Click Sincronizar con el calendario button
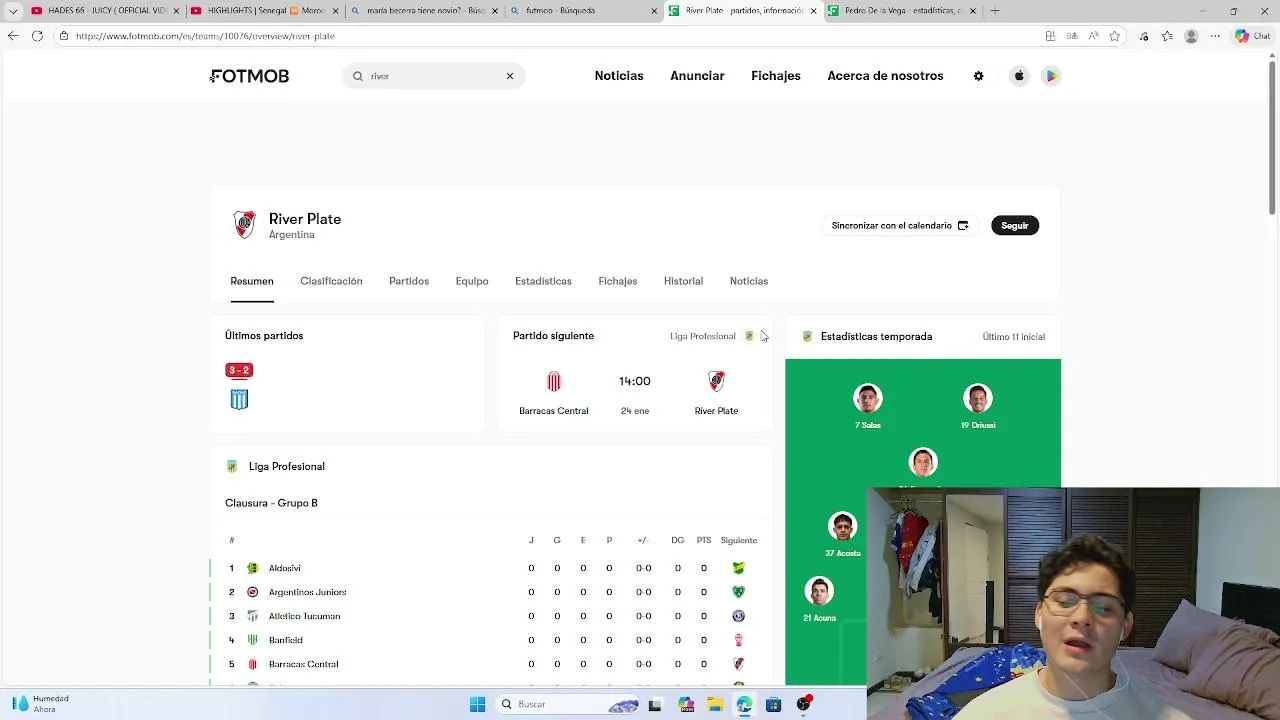This screenshot has width=1280, height=720. (900, 225)
